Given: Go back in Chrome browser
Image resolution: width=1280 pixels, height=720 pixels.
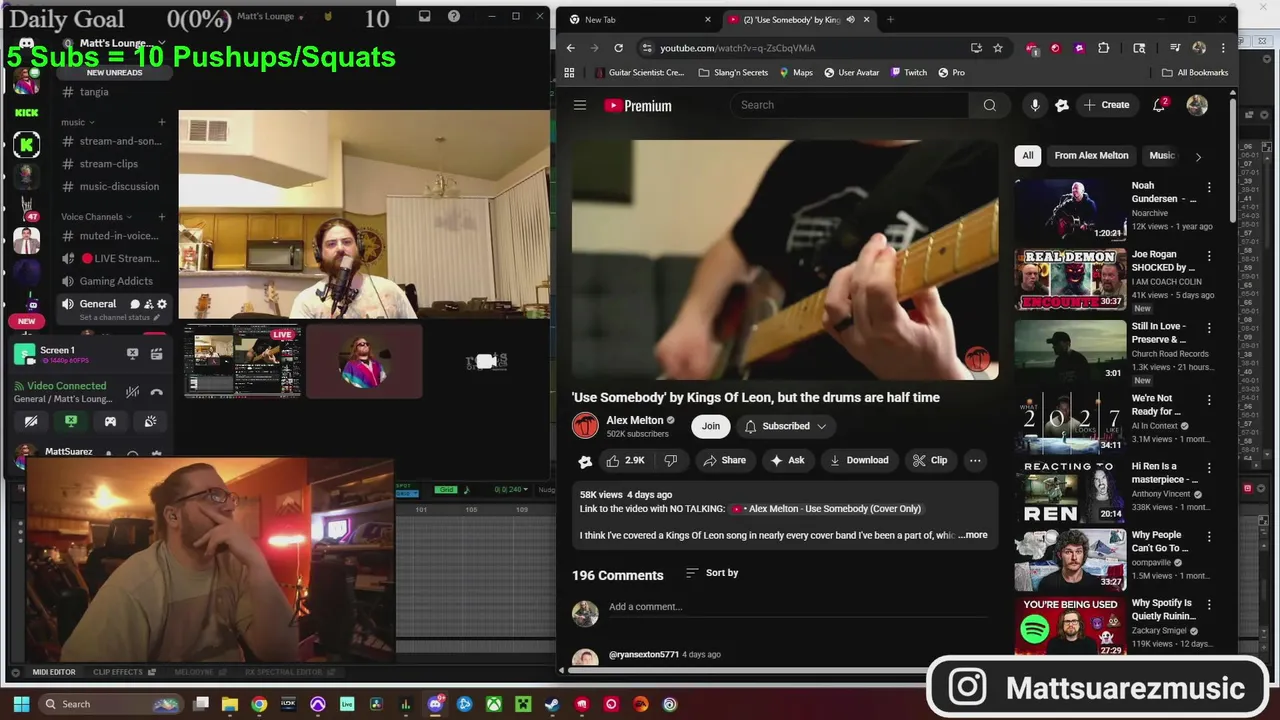Looking at the screenshot, I should [571, 47].
